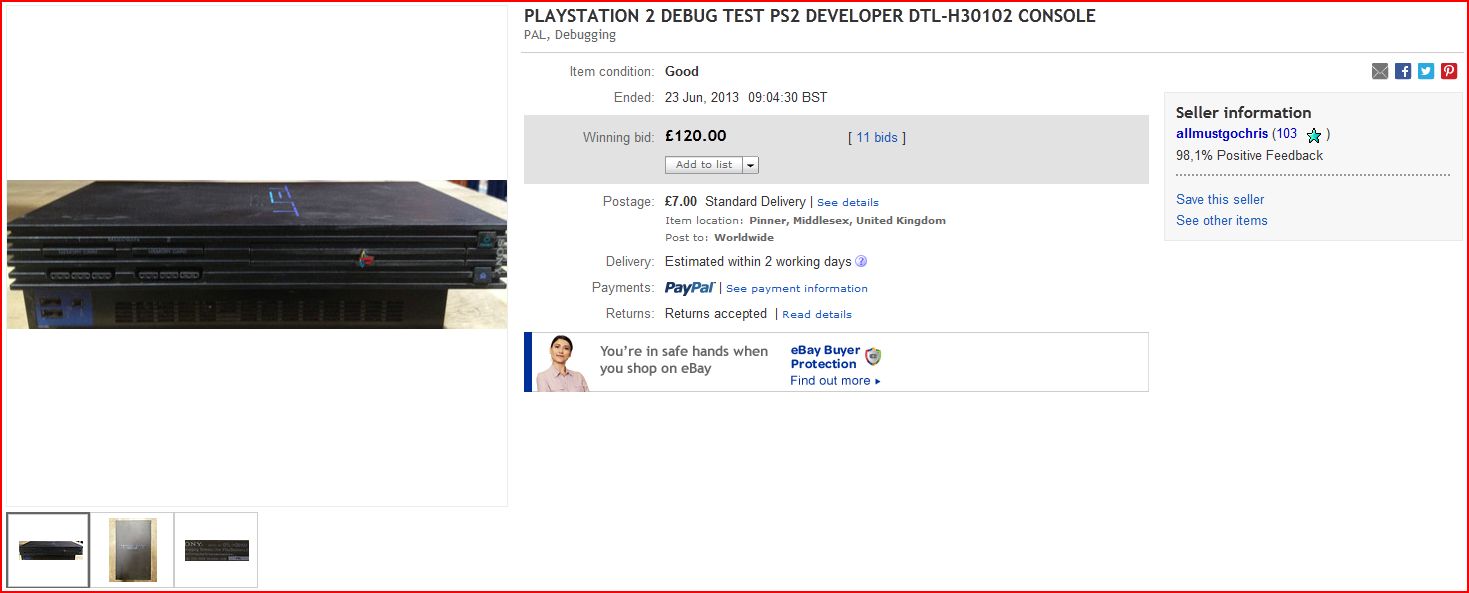Viewport: 1469px width, 593px height.
Task: Share listing on Facebook
Action: coord(1403,71)
